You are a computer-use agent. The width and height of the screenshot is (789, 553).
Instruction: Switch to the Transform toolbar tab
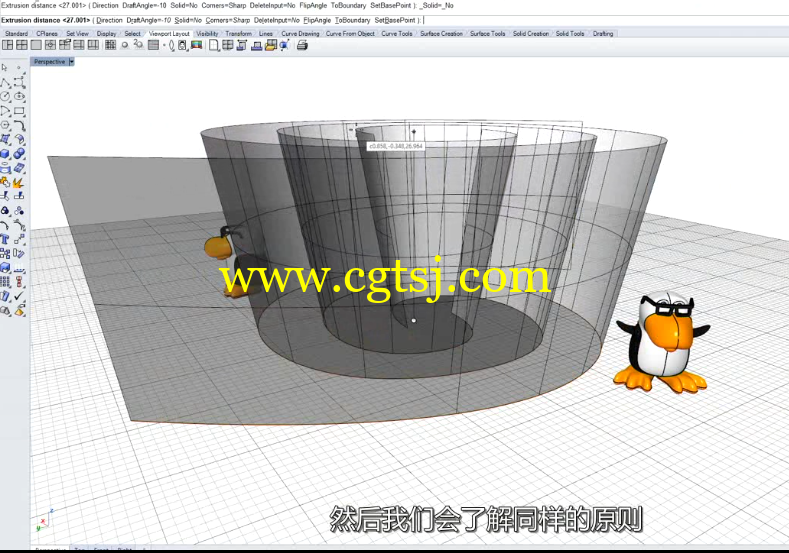click(238, 34)
